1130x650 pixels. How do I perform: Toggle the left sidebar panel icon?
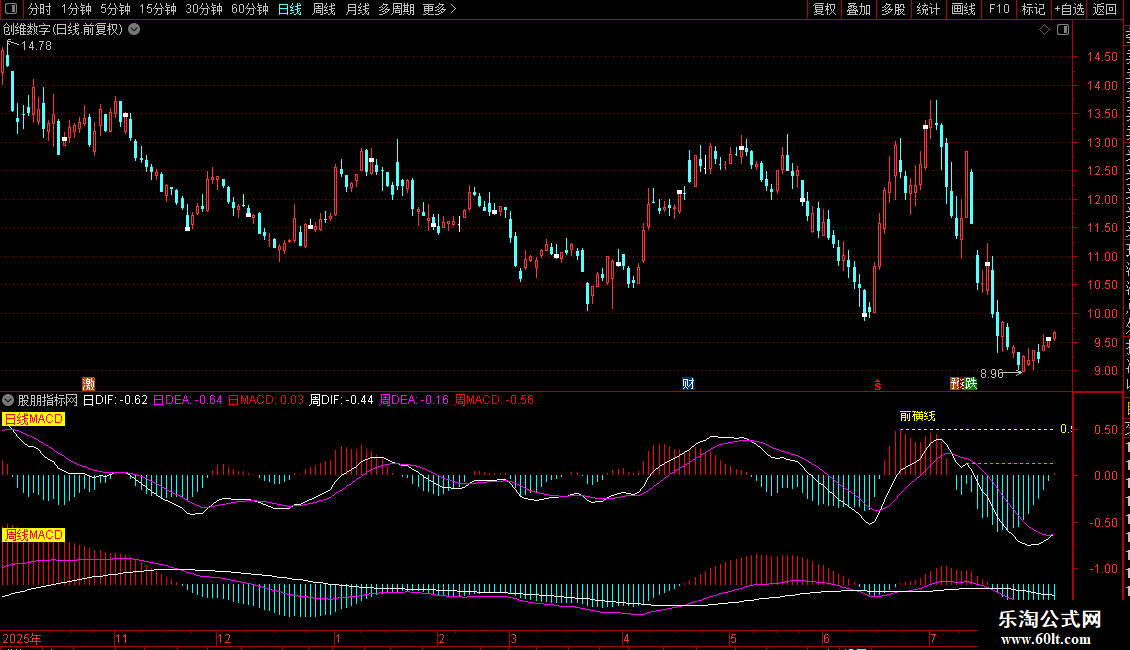11,9
